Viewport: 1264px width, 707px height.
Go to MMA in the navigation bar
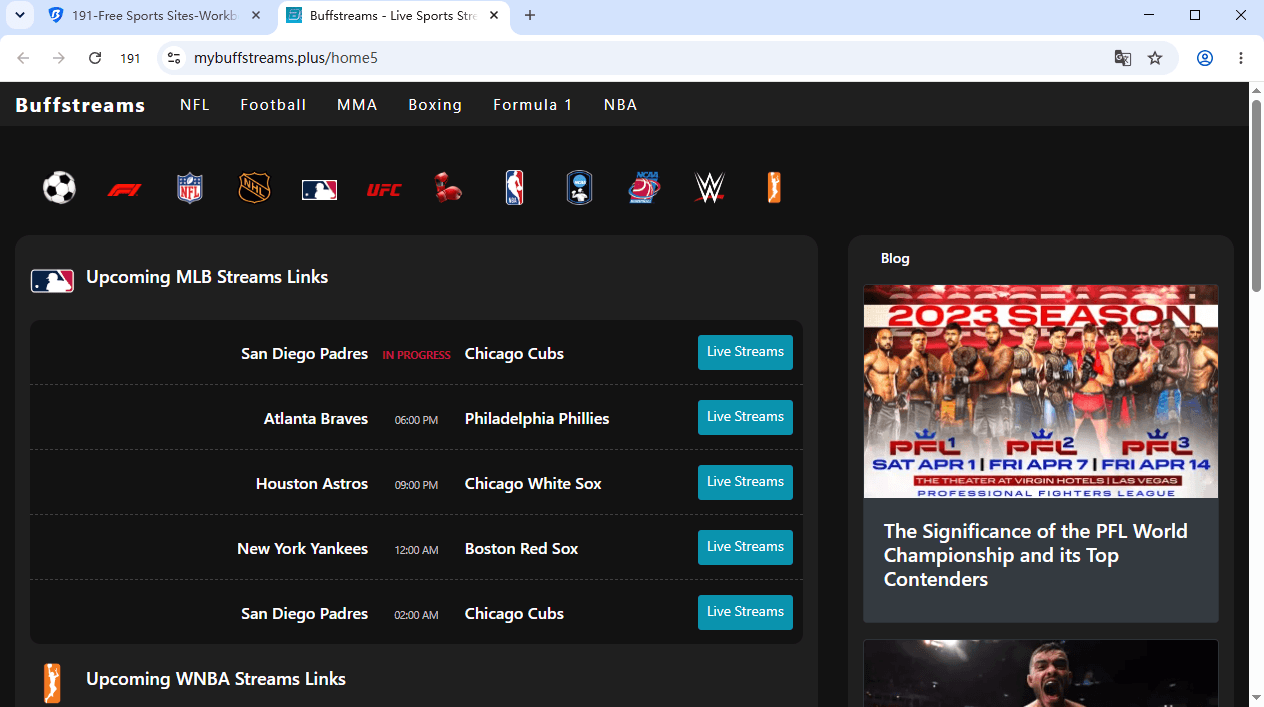(357, 105)
